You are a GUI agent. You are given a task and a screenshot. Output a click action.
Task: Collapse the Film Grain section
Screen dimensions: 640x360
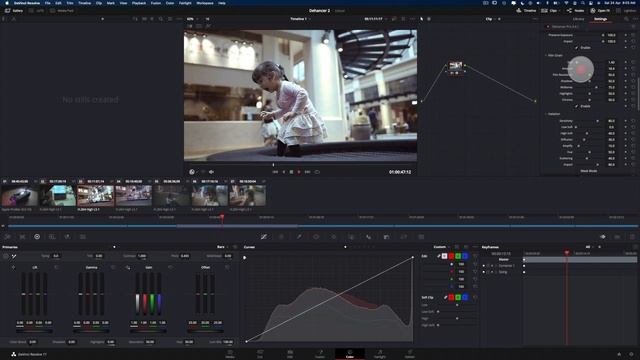546,56
